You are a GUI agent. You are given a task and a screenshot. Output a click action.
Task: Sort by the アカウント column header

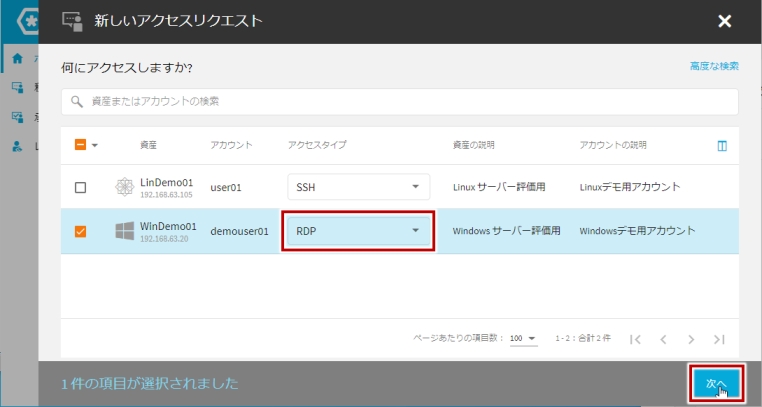231,145
